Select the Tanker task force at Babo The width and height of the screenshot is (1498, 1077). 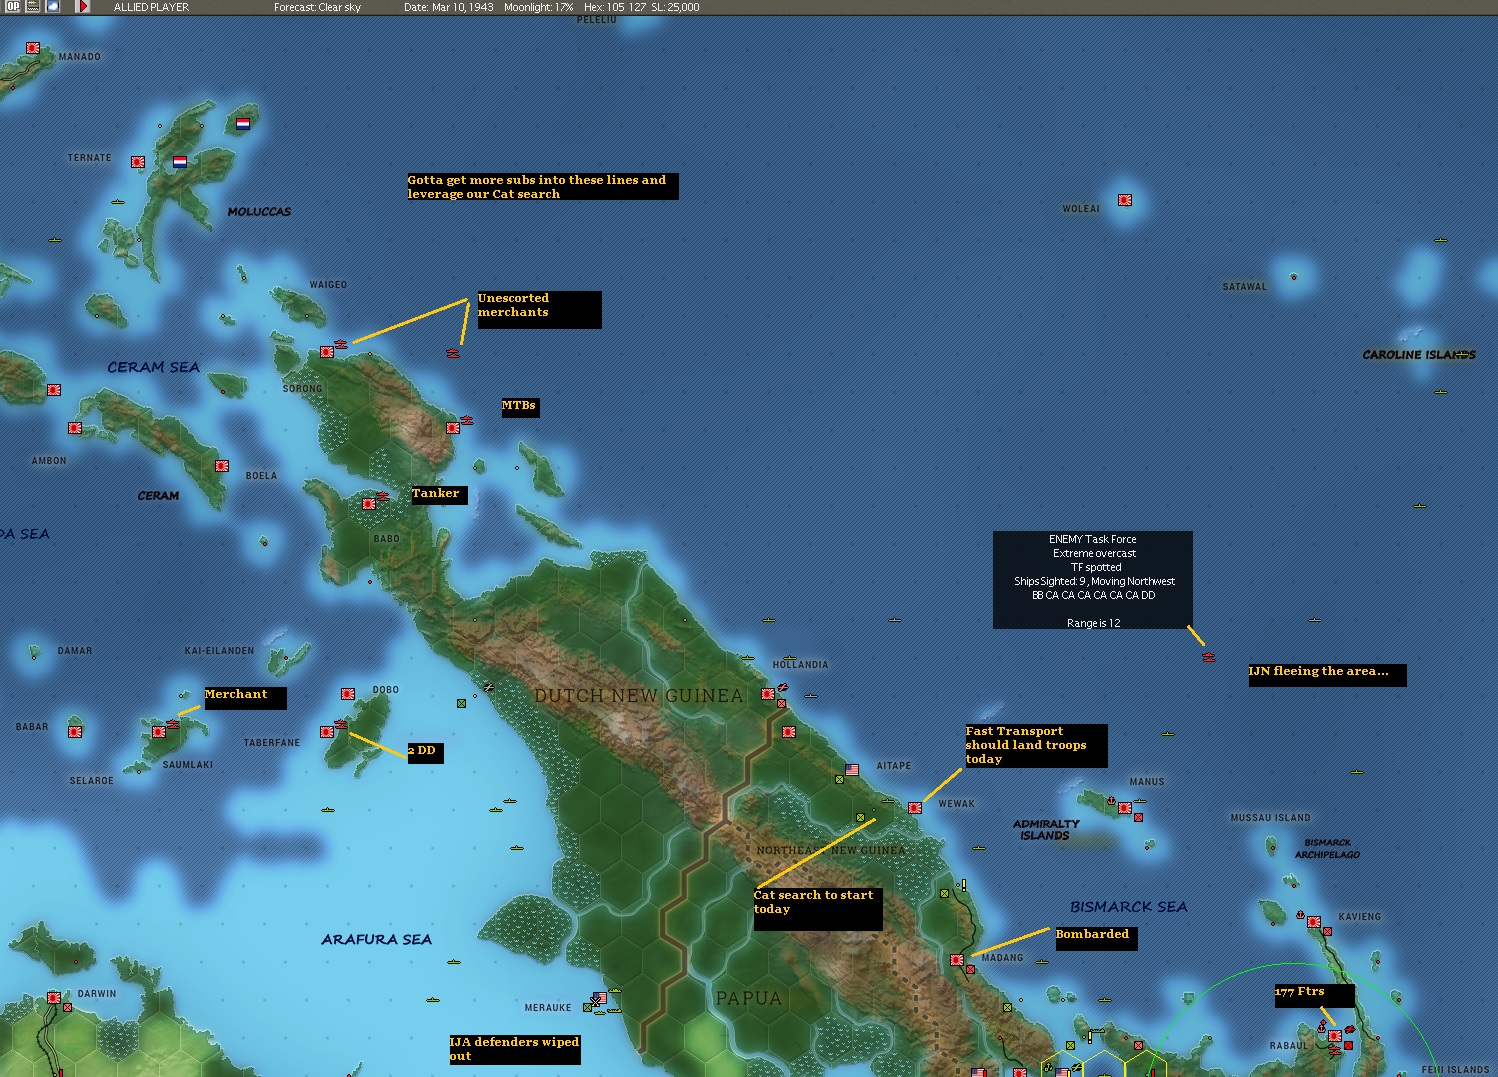[382, 496]
